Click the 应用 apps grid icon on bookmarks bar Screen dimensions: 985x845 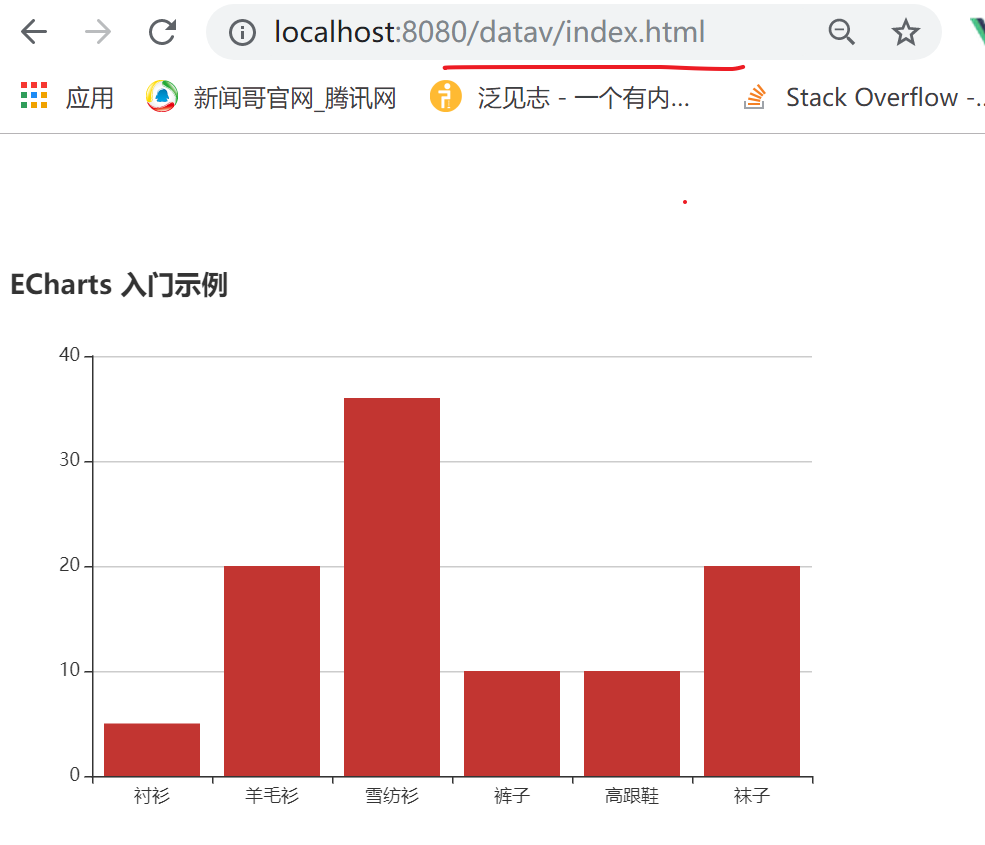coord(32,96)
